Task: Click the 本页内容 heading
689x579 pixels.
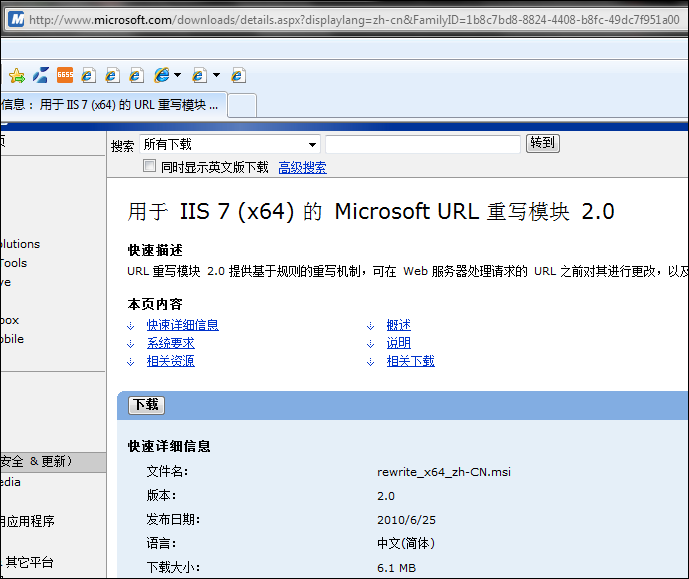Action: click(x=155, y=304)
